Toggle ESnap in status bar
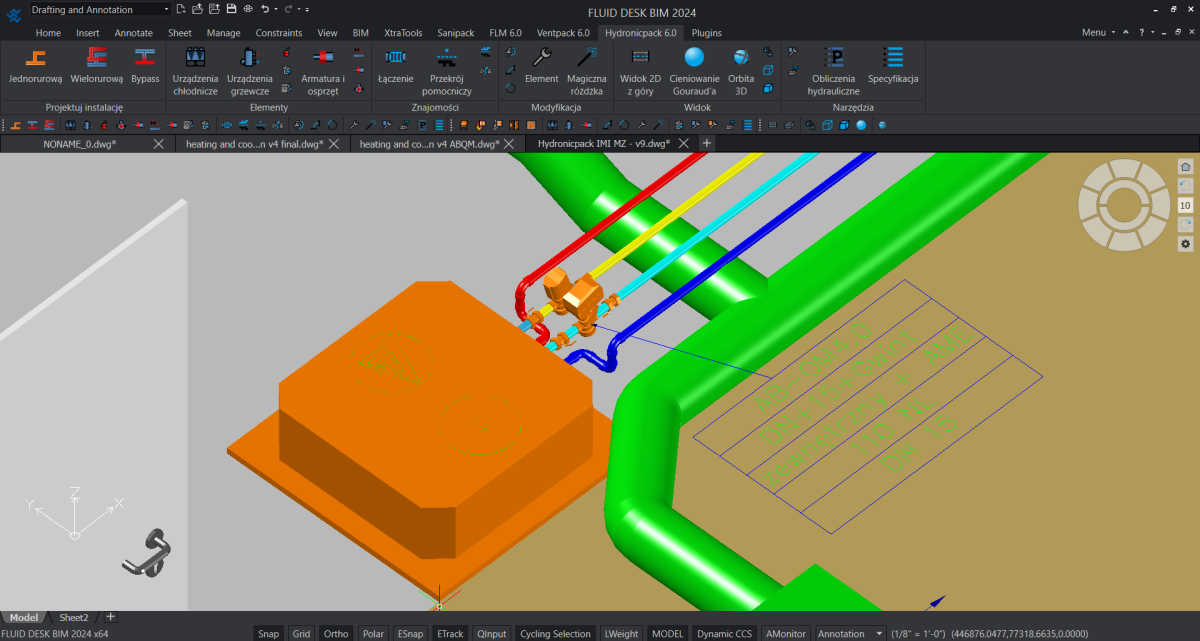This screenshot has height=641, width=1200. pyautogui.click(x=410, y=633)
